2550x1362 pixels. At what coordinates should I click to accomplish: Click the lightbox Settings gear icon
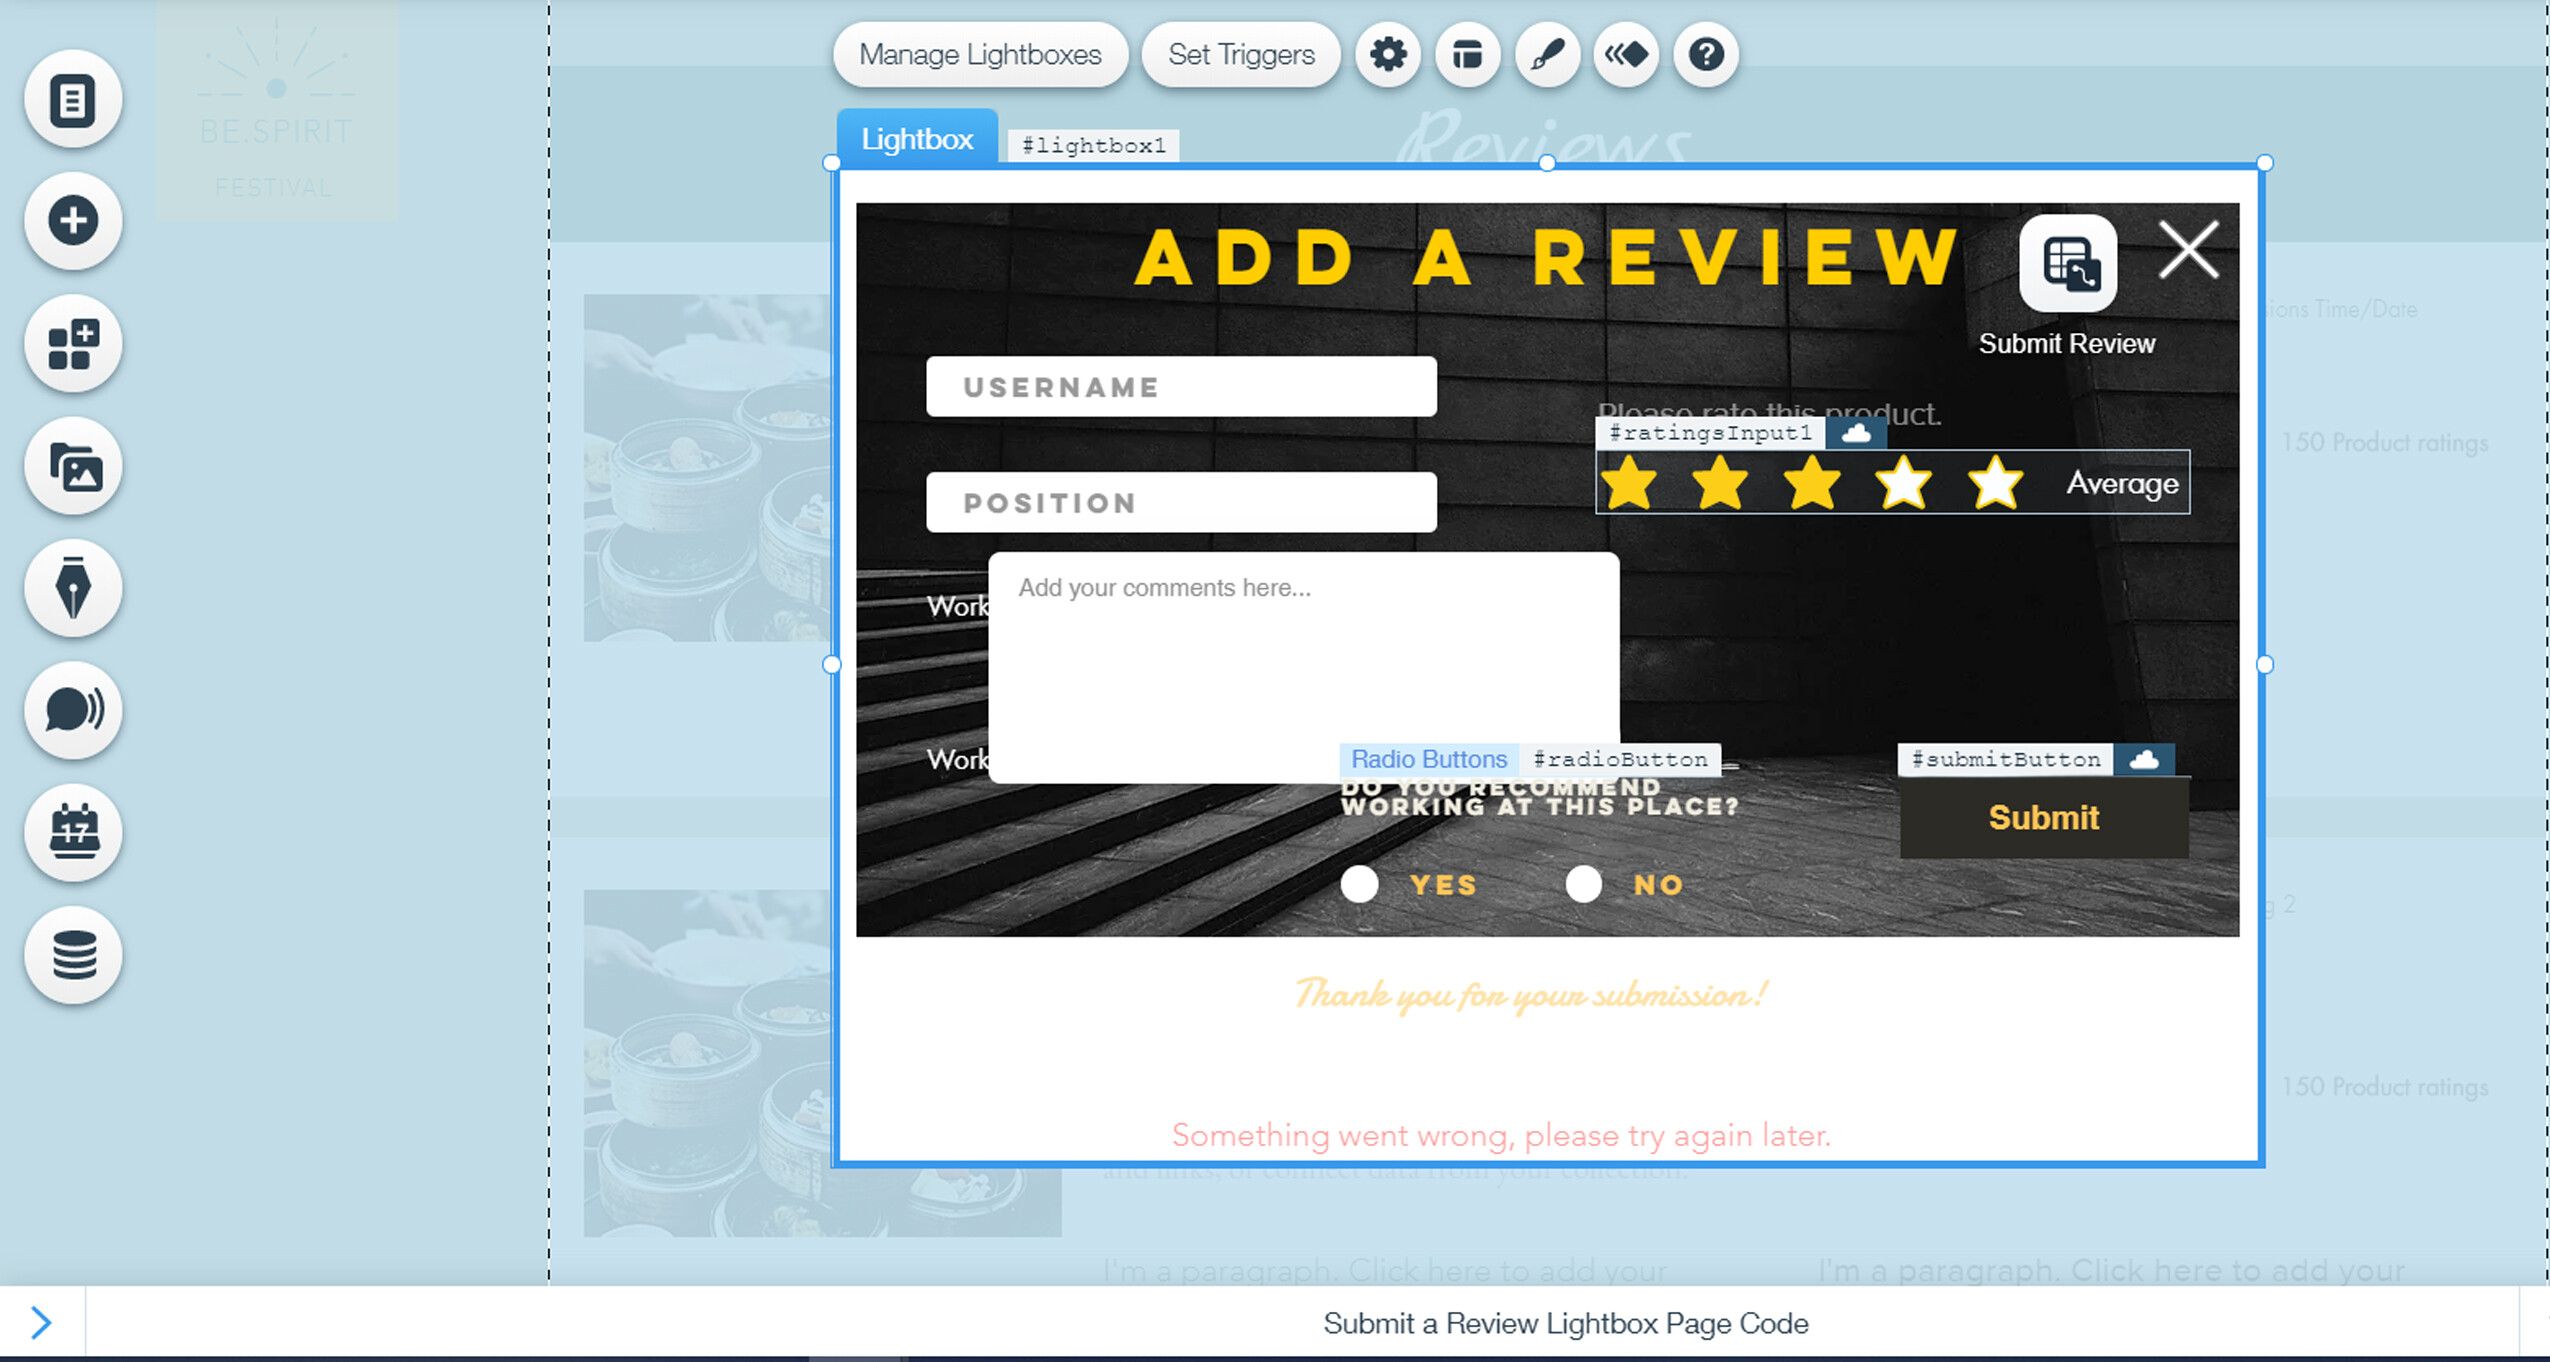click(x=1387, y=54)
